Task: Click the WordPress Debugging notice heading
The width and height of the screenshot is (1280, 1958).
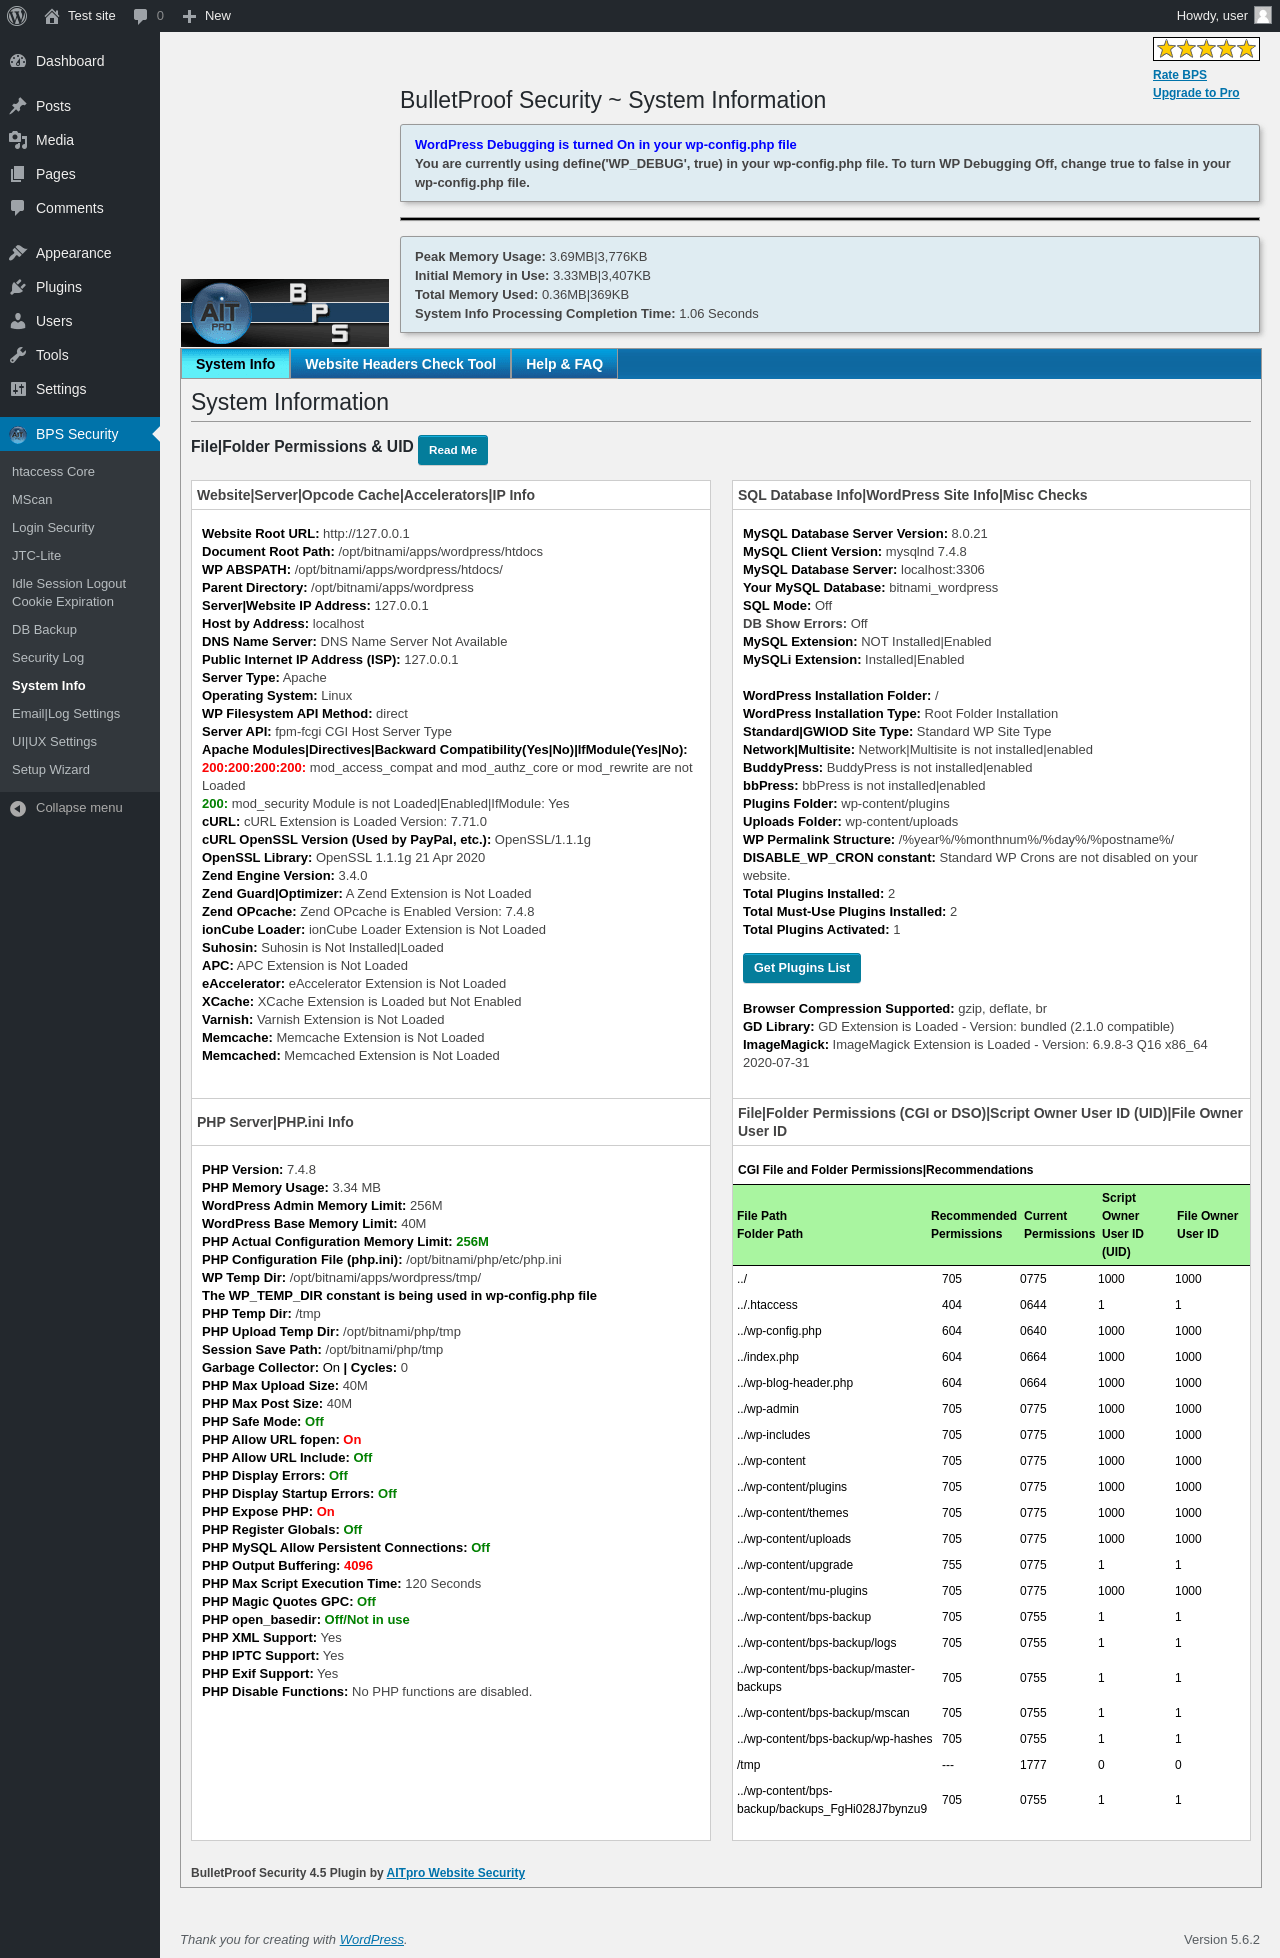Action: [x=606, y=145]
